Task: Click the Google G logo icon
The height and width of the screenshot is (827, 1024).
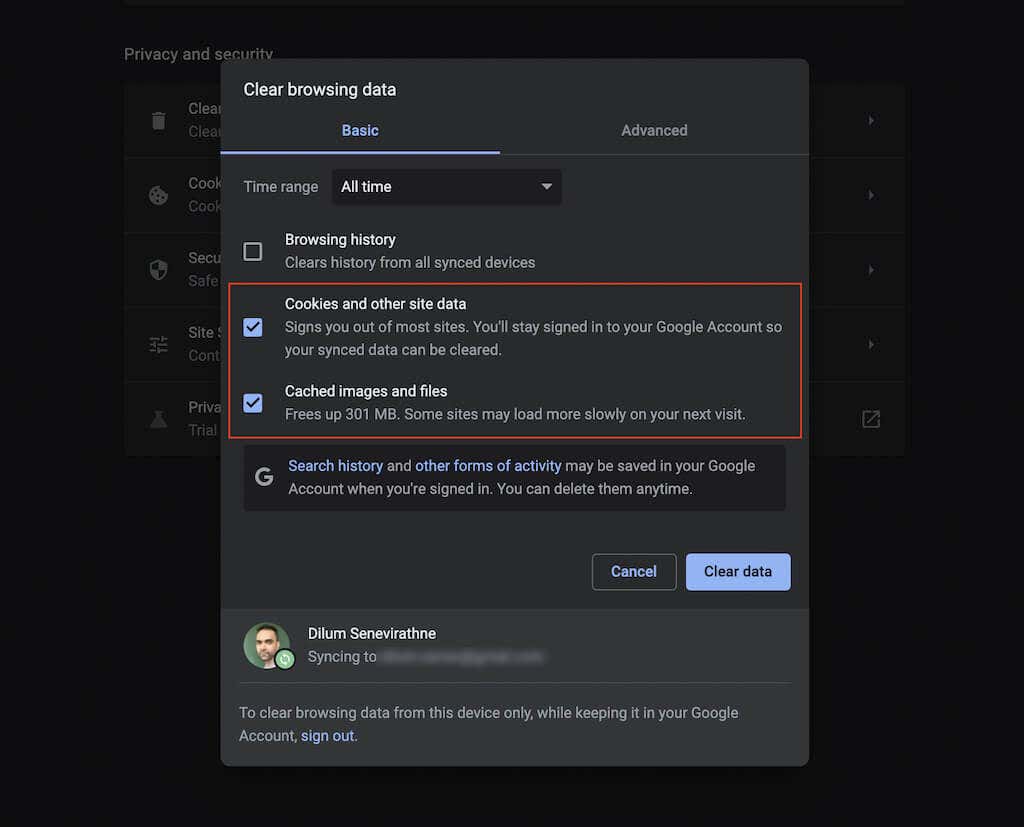Action: (264, 477)
